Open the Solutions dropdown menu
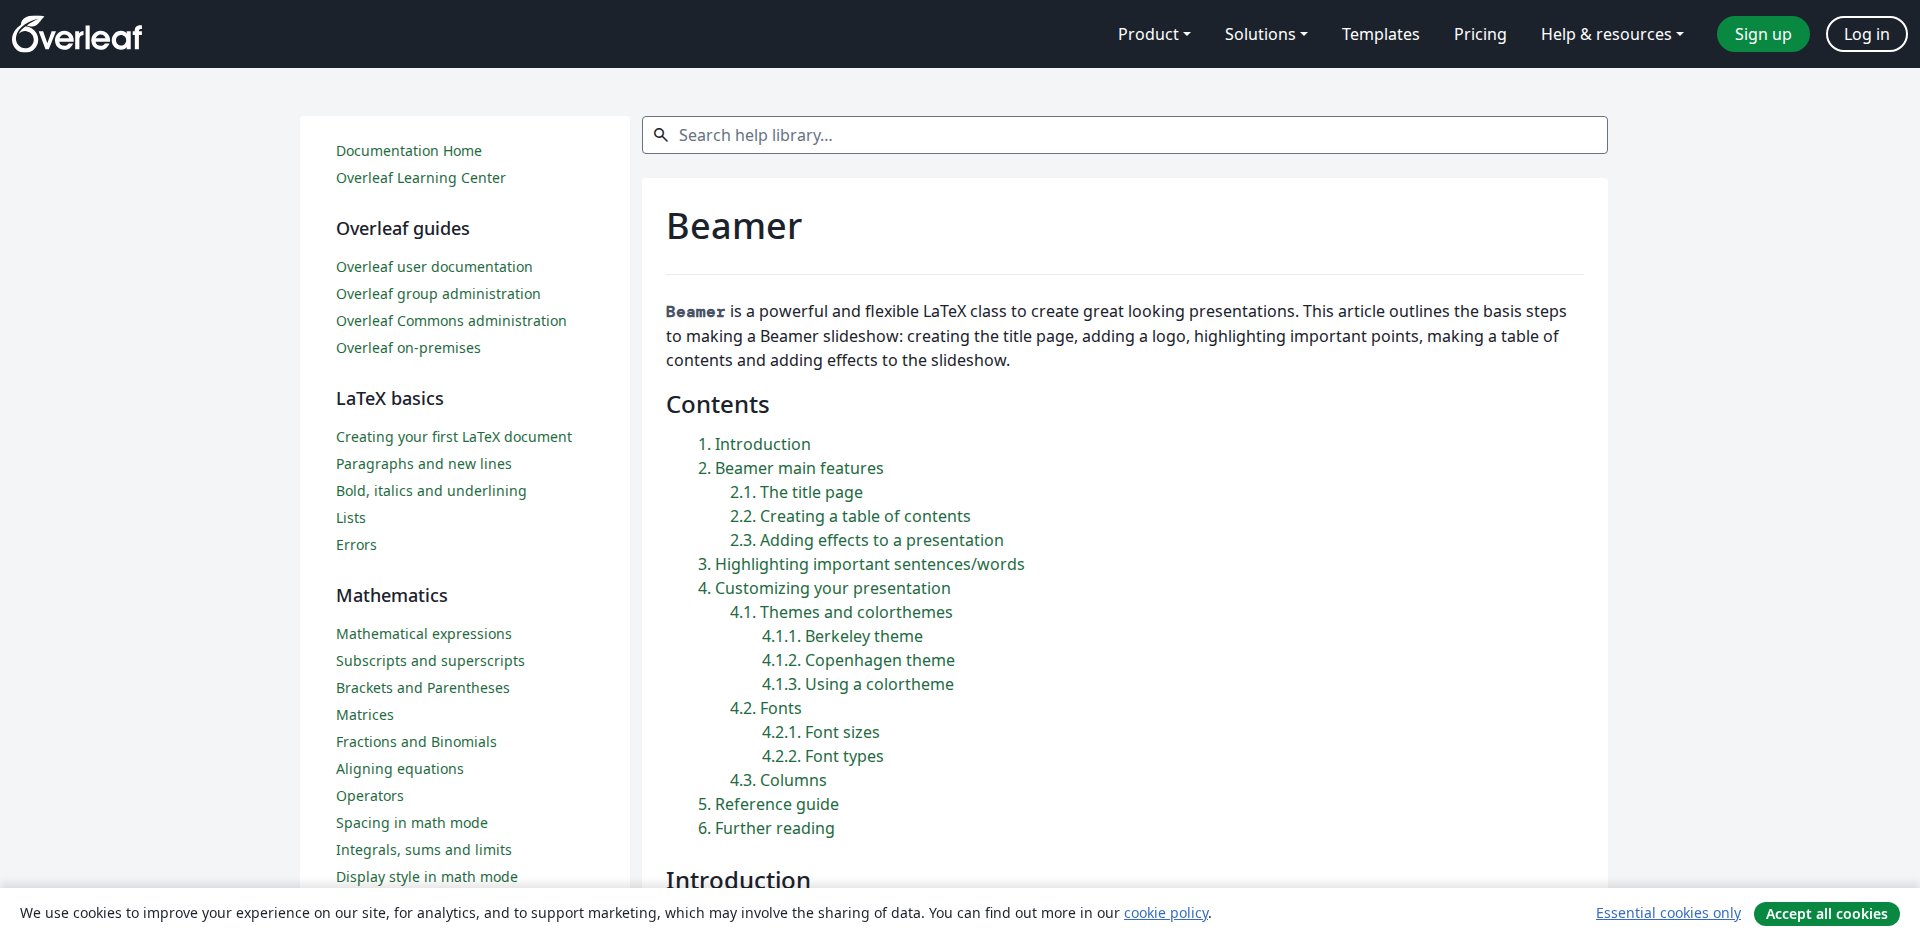Viewport: 1920px width, 938px height. tap(1266, 34)
